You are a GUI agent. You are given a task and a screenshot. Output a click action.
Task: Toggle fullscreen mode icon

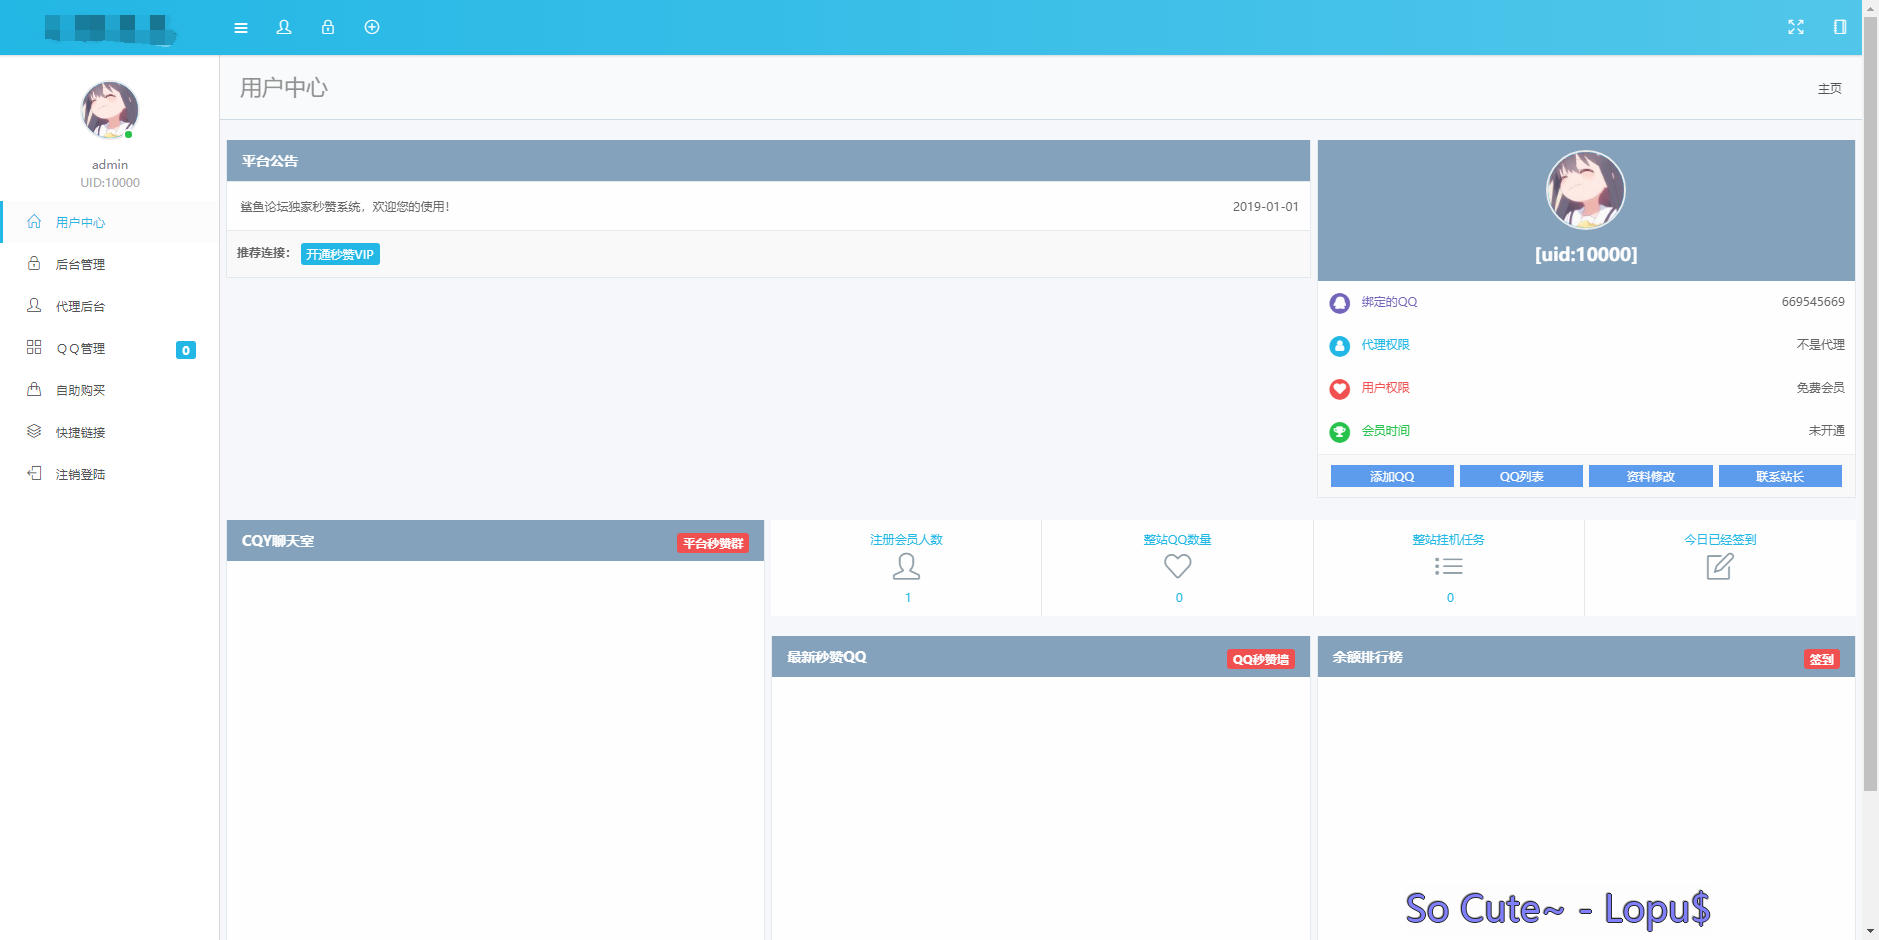pos(1796,27)
